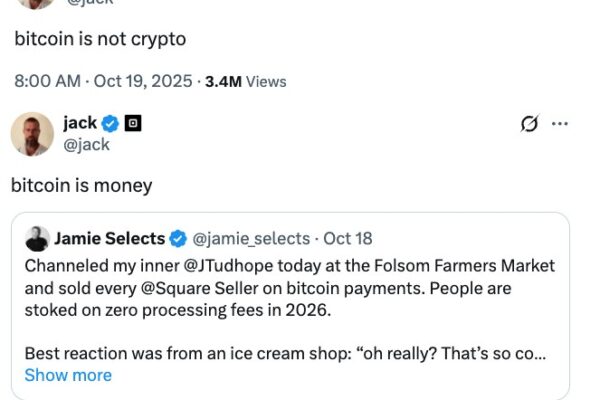The height and width of the screenshot is (400, 600).
Task: Open jack's profile via bold display name
Action: (x=80, y=124)
